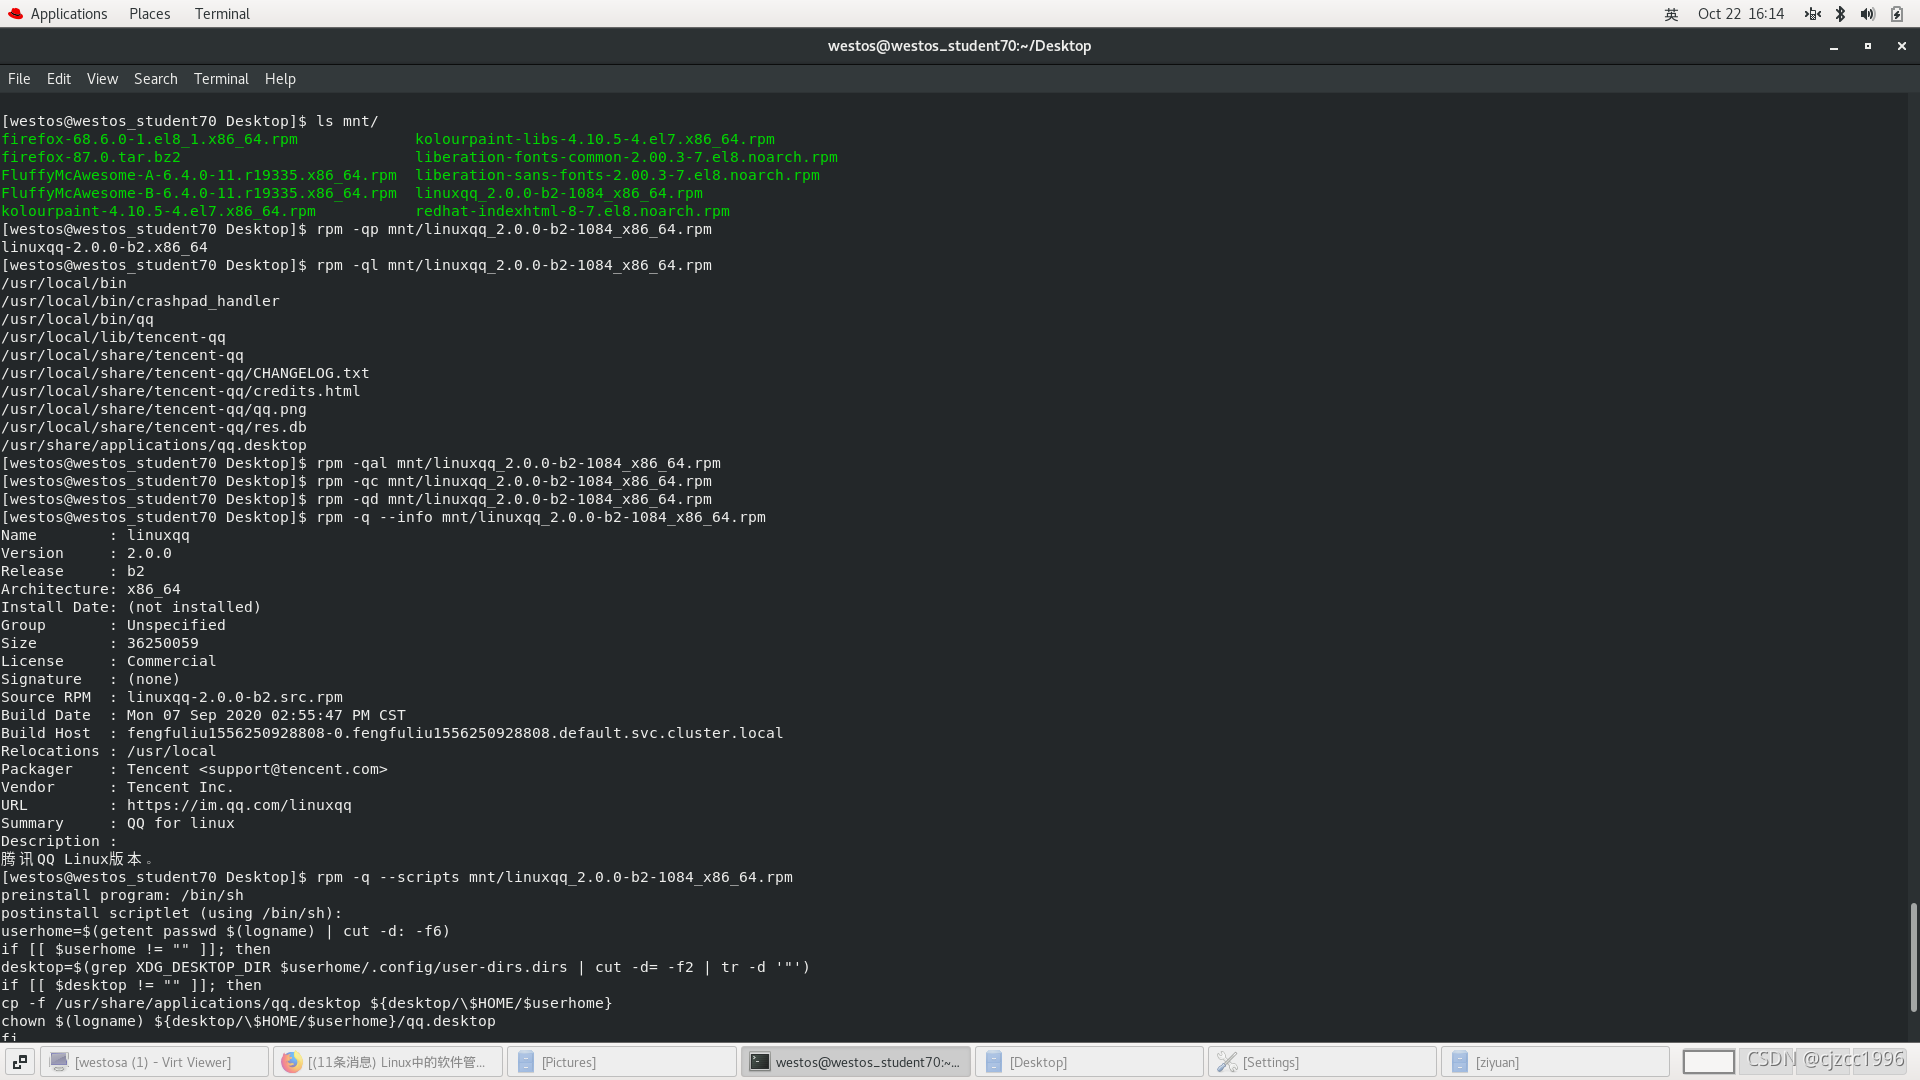This screenshot has width=1920, height=1080.
Task: Switch to the Pictures window in taskbar
Action: pyautogui.click(x=621, y=1062)
